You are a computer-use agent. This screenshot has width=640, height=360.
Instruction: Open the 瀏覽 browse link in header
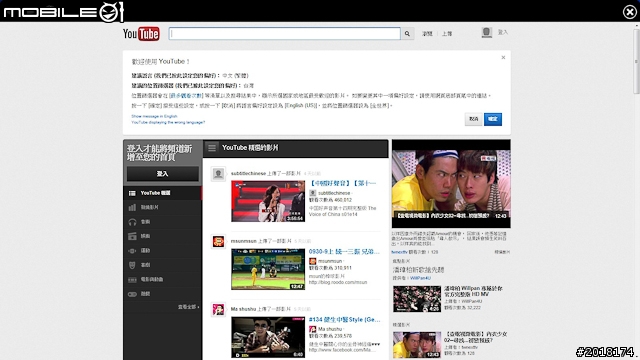[427, 34]
